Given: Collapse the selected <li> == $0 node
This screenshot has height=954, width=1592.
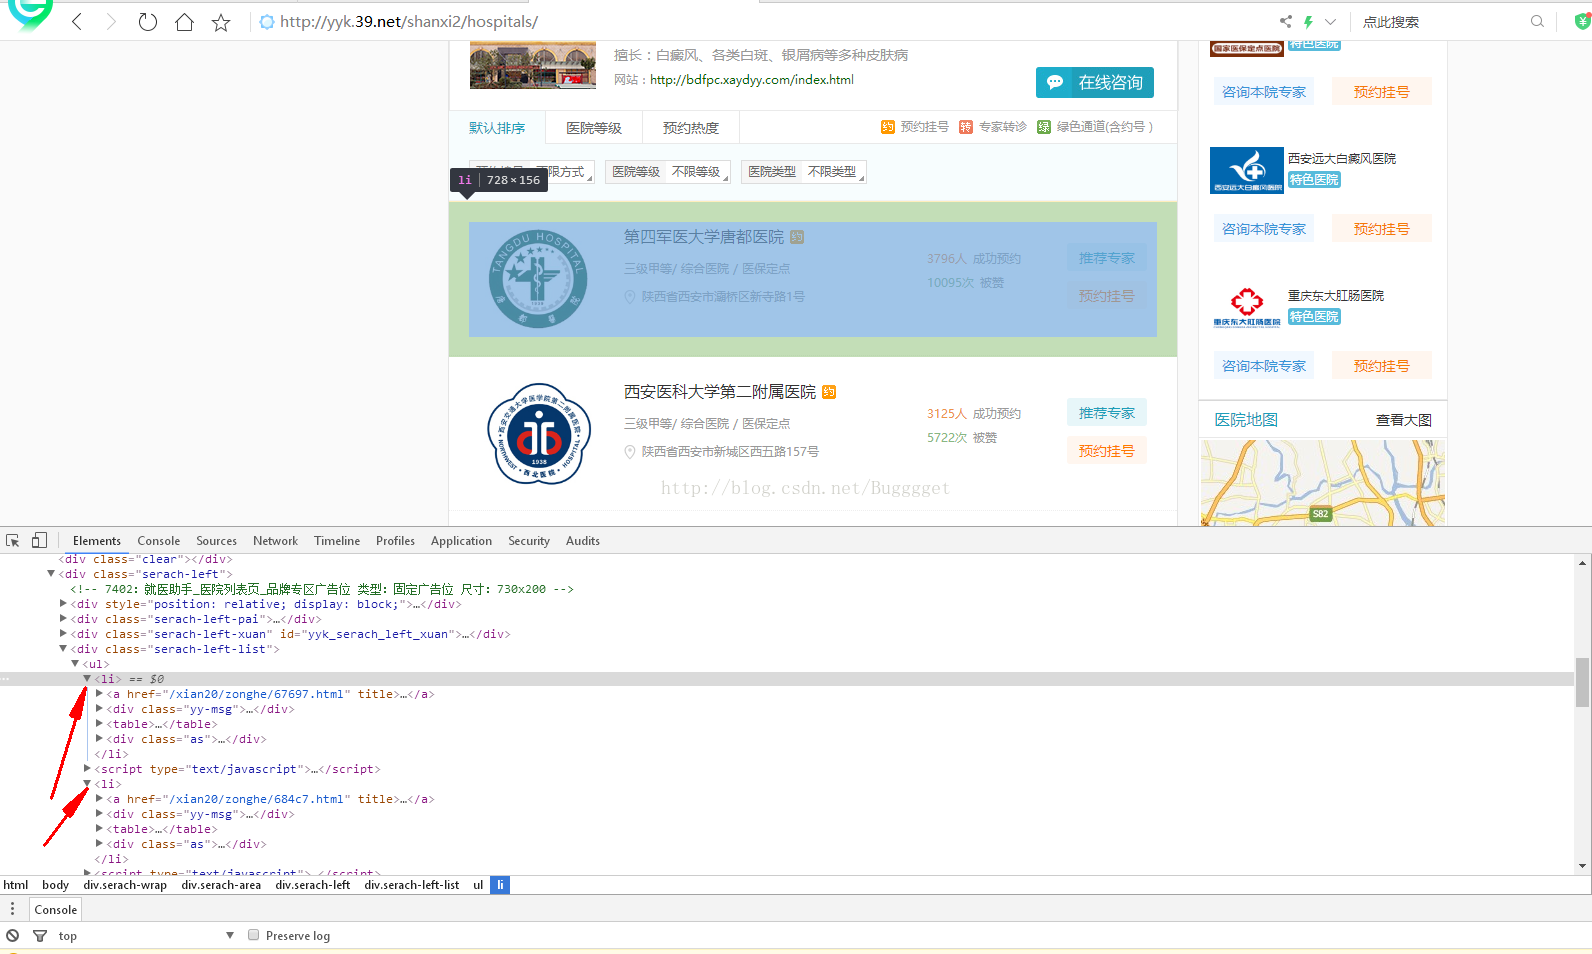Looking at the screenshot, I should coord(87,679).
